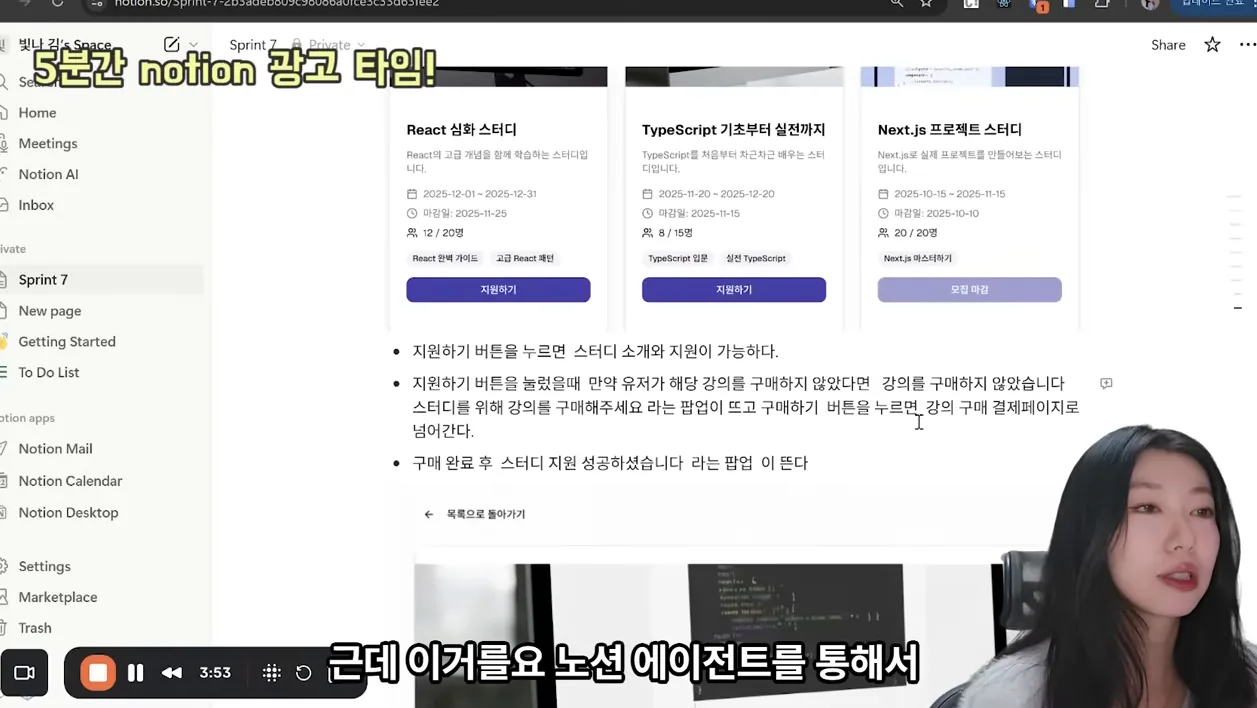1257x708 pixels.
Task: Click the React 완벽 가이드 tag
Action: tap(445, 258)
